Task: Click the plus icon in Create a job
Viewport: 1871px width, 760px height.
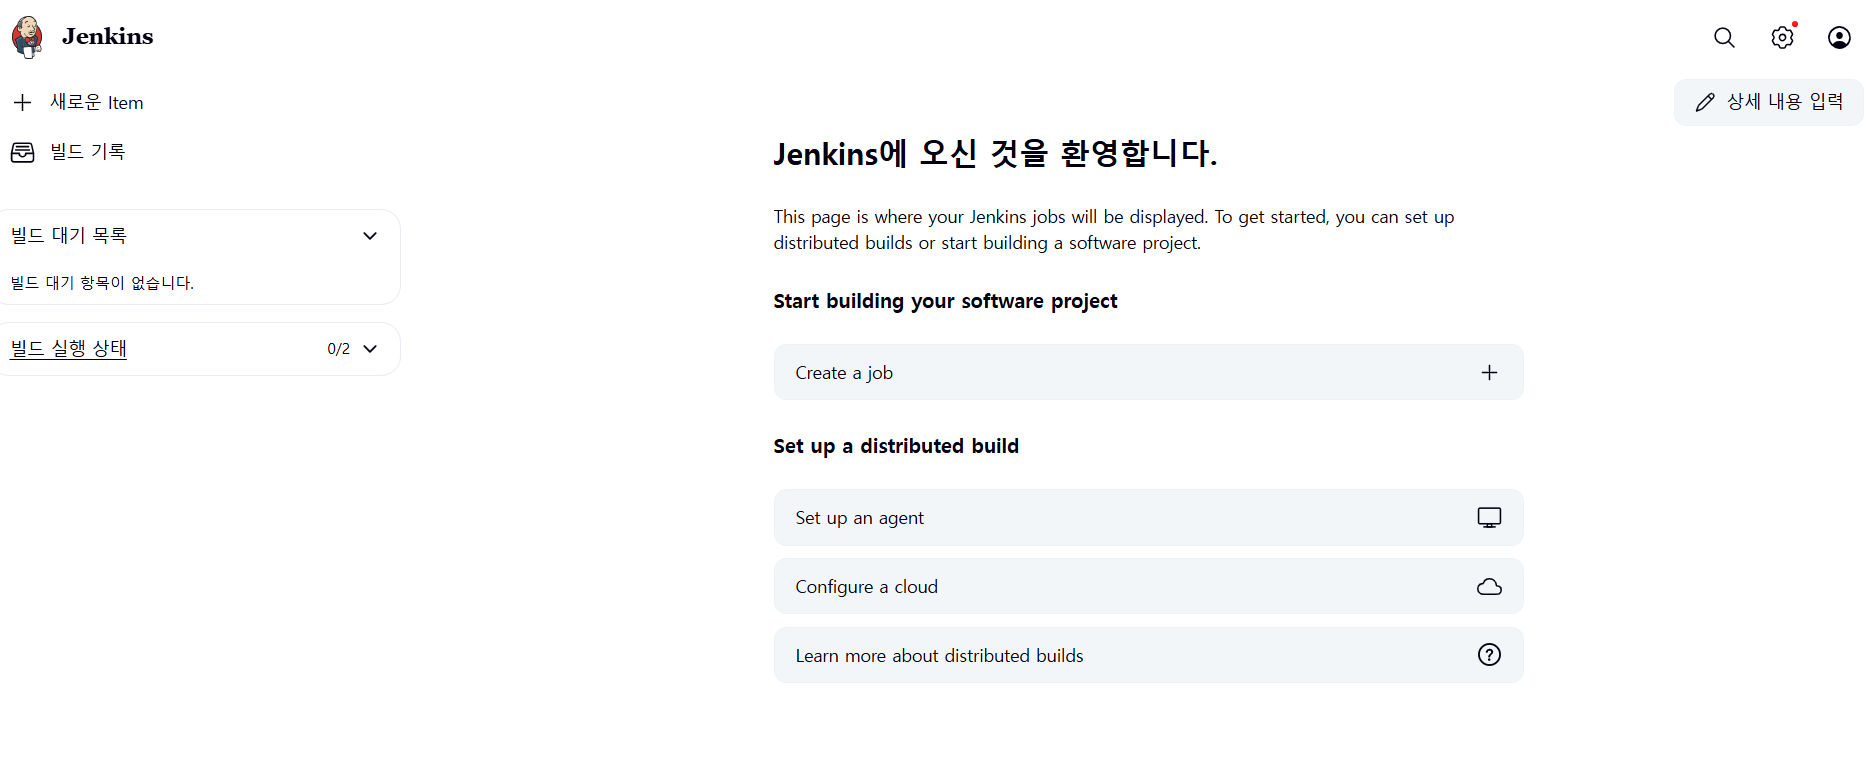Action: point(1489,372)
